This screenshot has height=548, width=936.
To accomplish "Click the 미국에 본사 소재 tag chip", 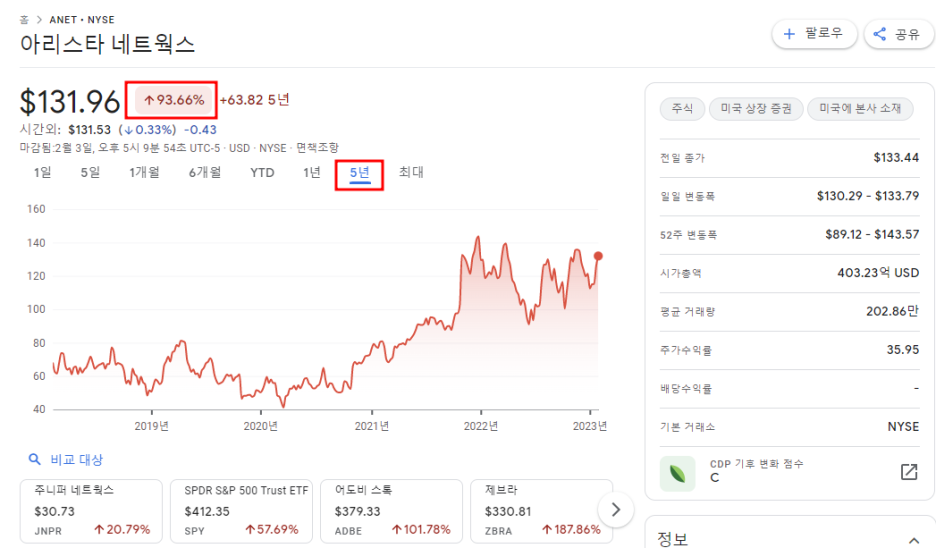I will click(860, 109).
